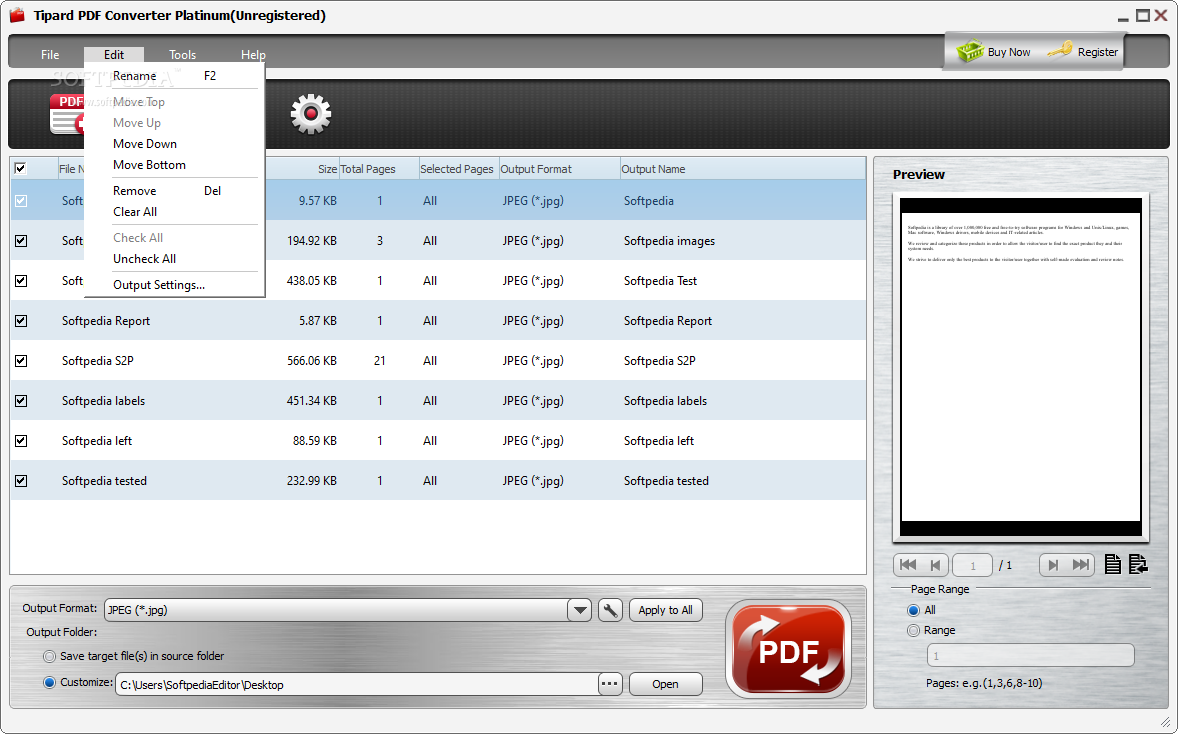The image size is (1178, 734).
Task: Open output format settings wrench icon
Action: [610, 610]
